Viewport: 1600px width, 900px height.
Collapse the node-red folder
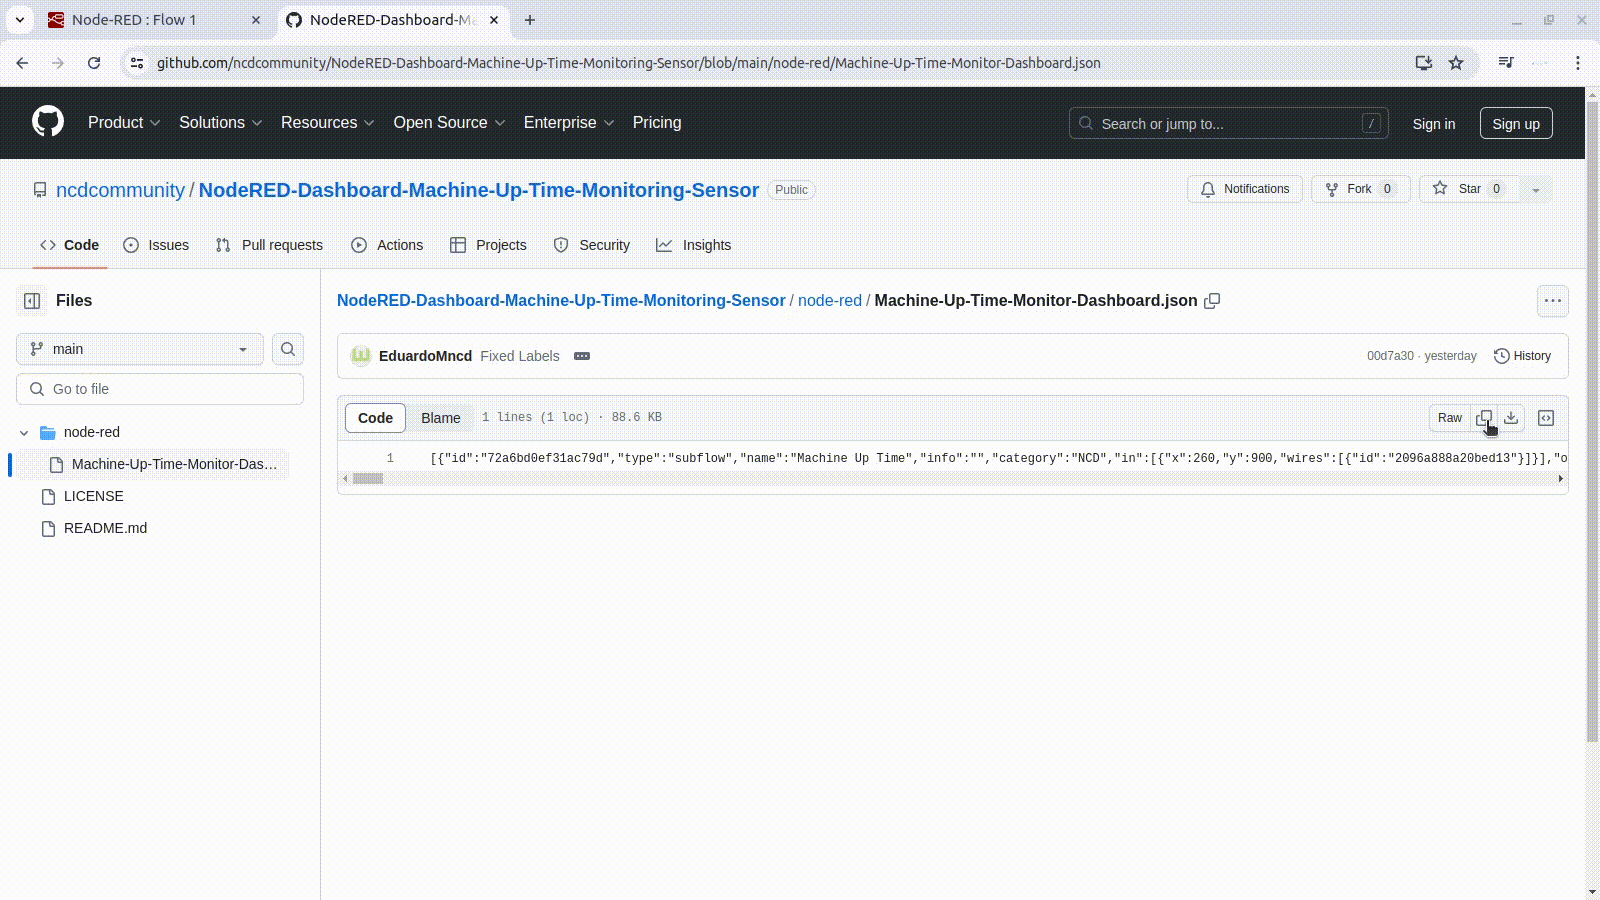click(24, 432)
